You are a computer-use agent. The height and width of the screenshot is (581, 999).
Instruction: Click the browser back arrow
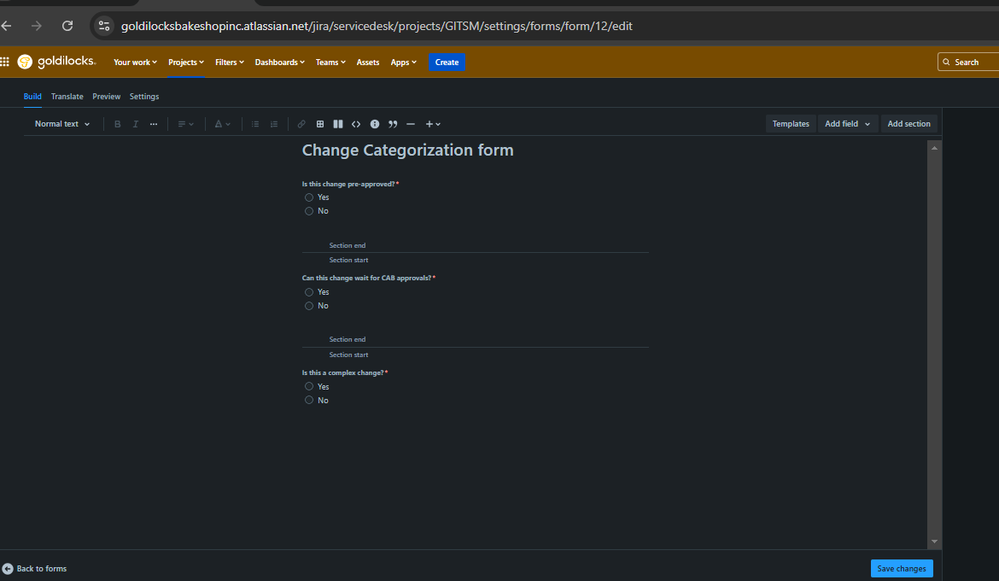coord(6,26)
